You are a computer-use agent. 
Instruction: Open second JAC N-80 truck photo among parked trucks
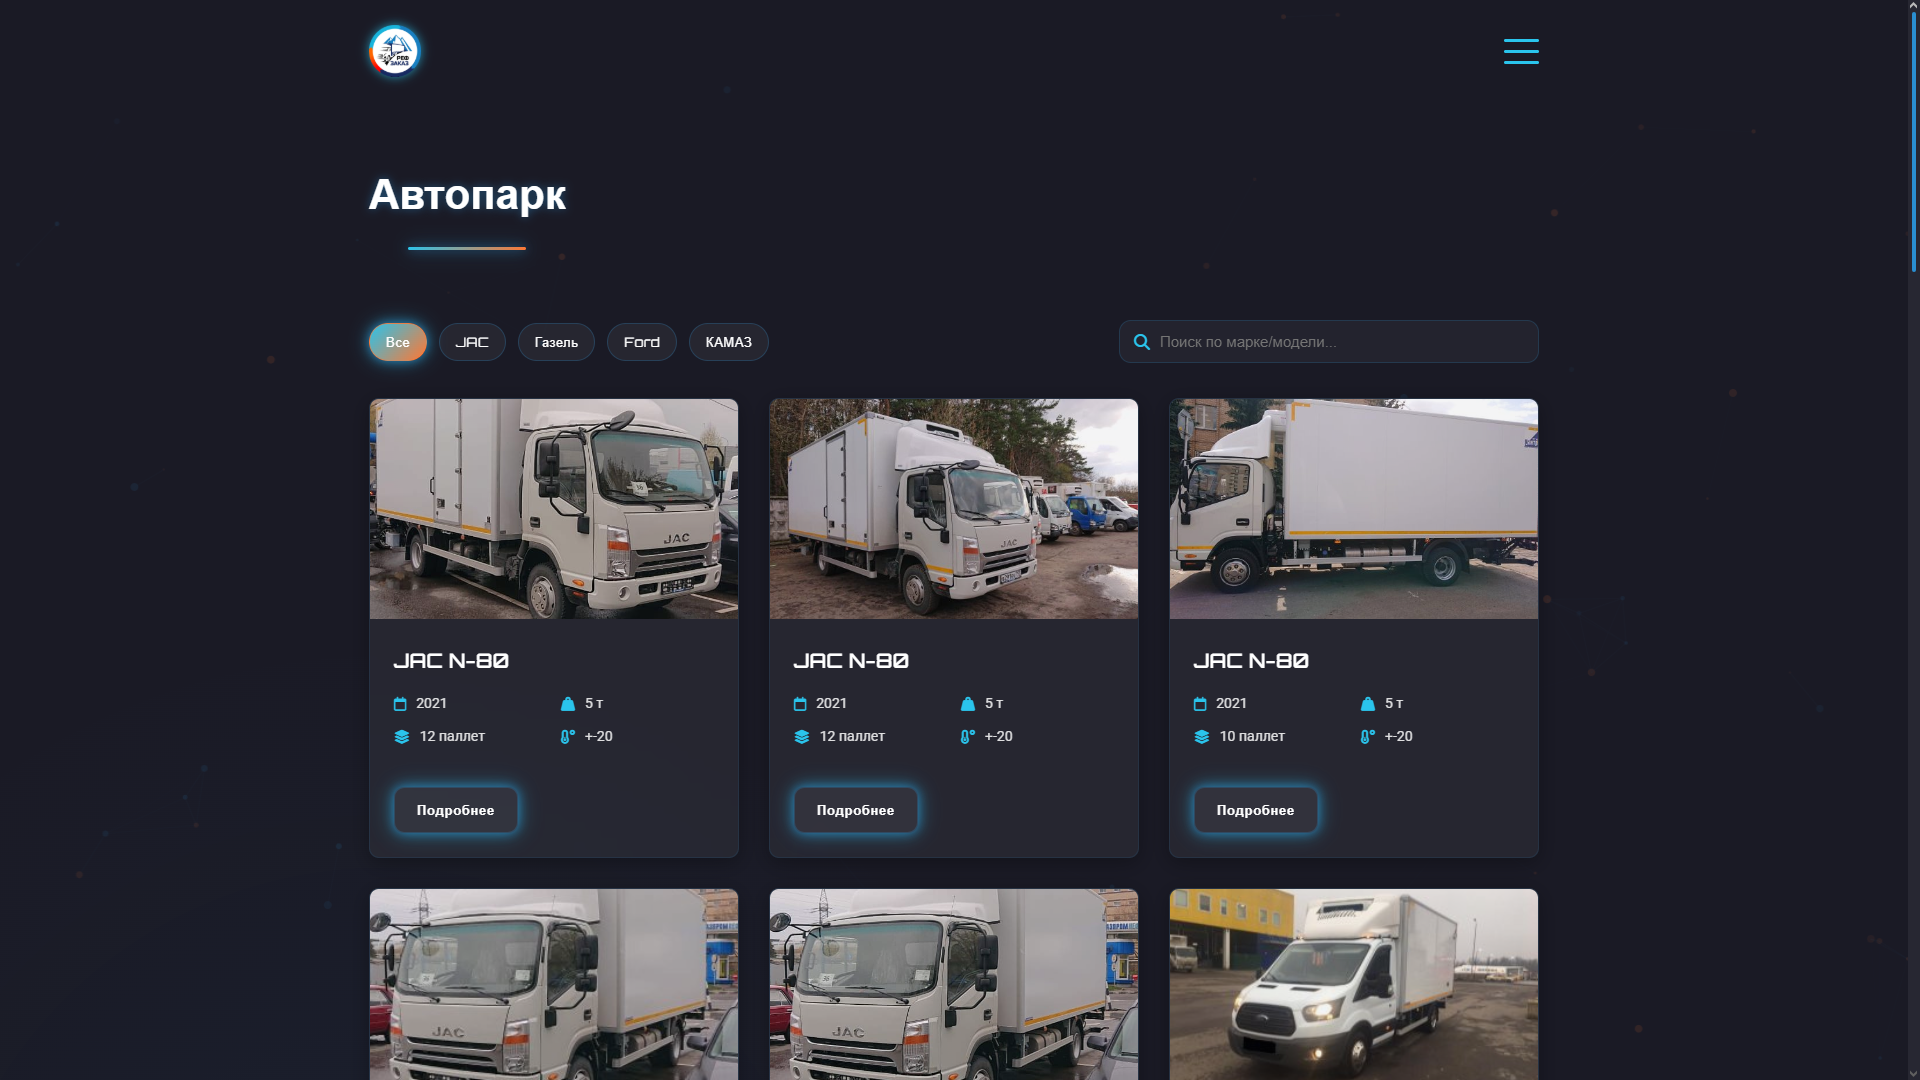[954, 509]
